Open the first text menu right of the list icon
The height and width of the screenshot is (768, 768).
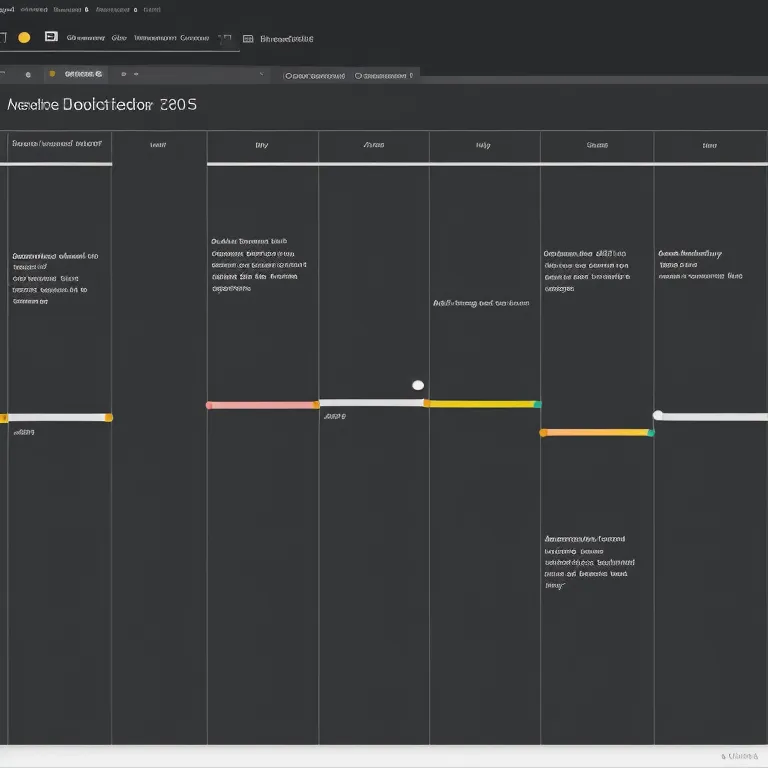(86, 38)
